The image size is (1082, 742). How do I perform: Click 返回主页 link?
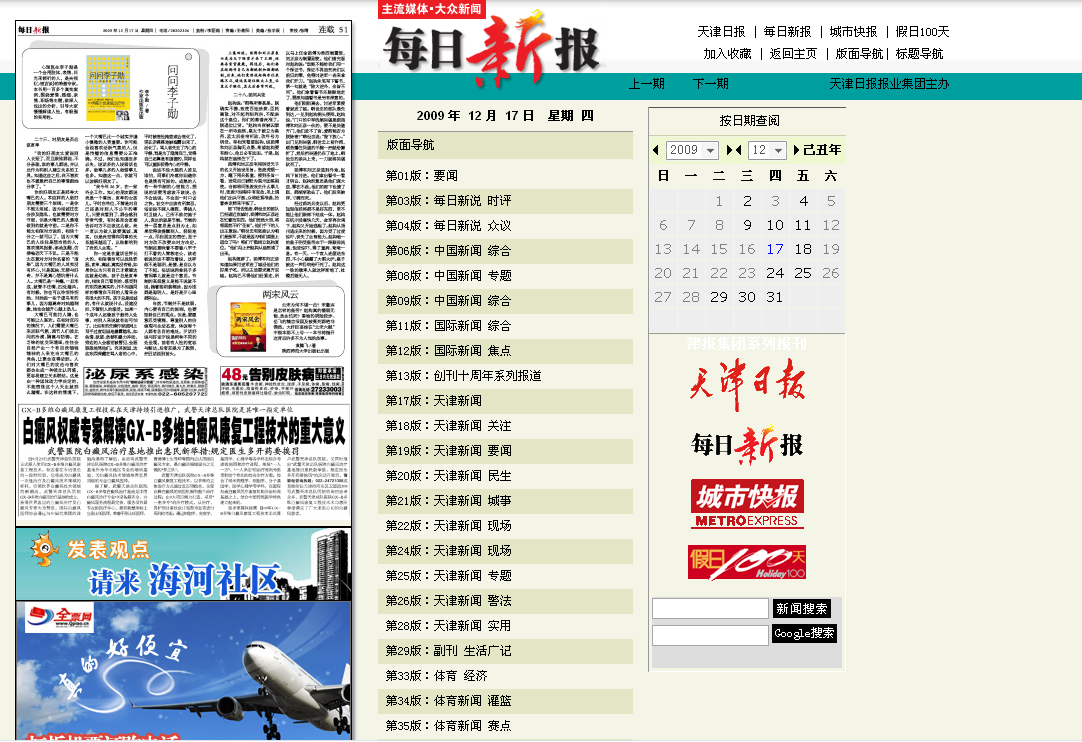pos(794,54)
